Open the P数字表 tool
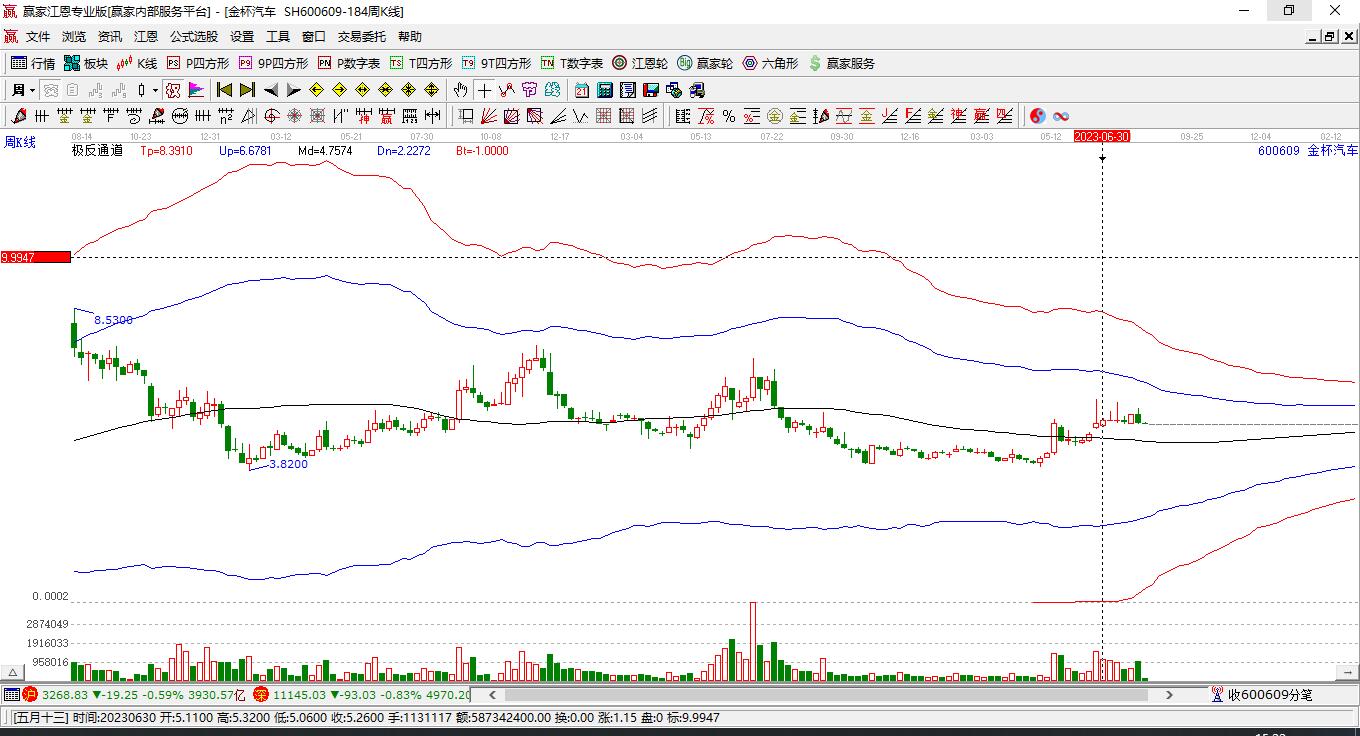Image resolution: width=1360 pixels, height=736 pixels. click(x=349, y=63)
